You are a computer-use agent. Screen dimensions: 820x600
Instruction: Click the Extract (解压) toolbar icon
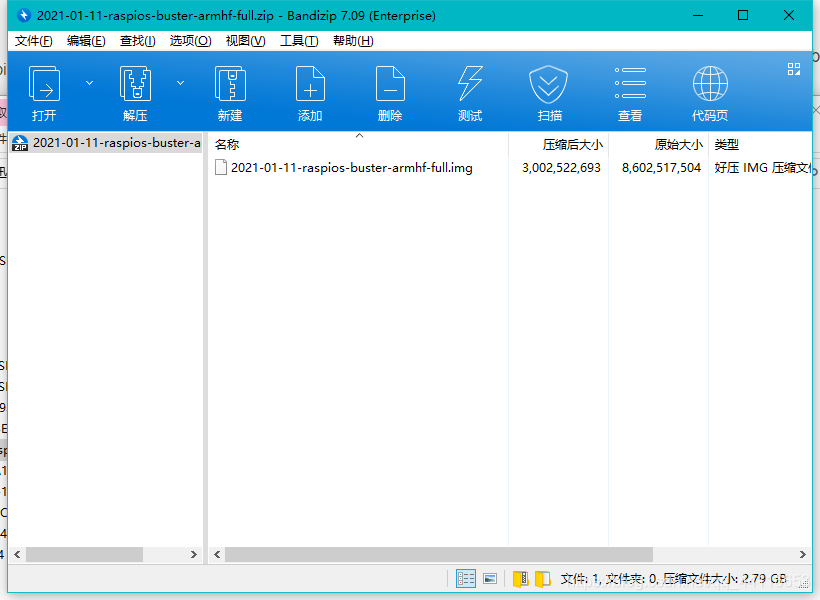point(135,84)
